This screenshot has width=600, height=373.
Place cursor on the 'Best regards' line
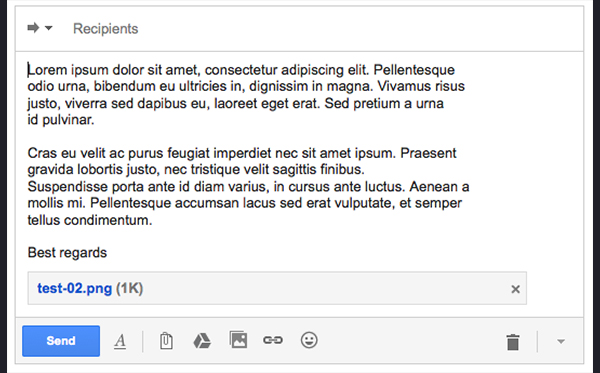tap(67, 253)
